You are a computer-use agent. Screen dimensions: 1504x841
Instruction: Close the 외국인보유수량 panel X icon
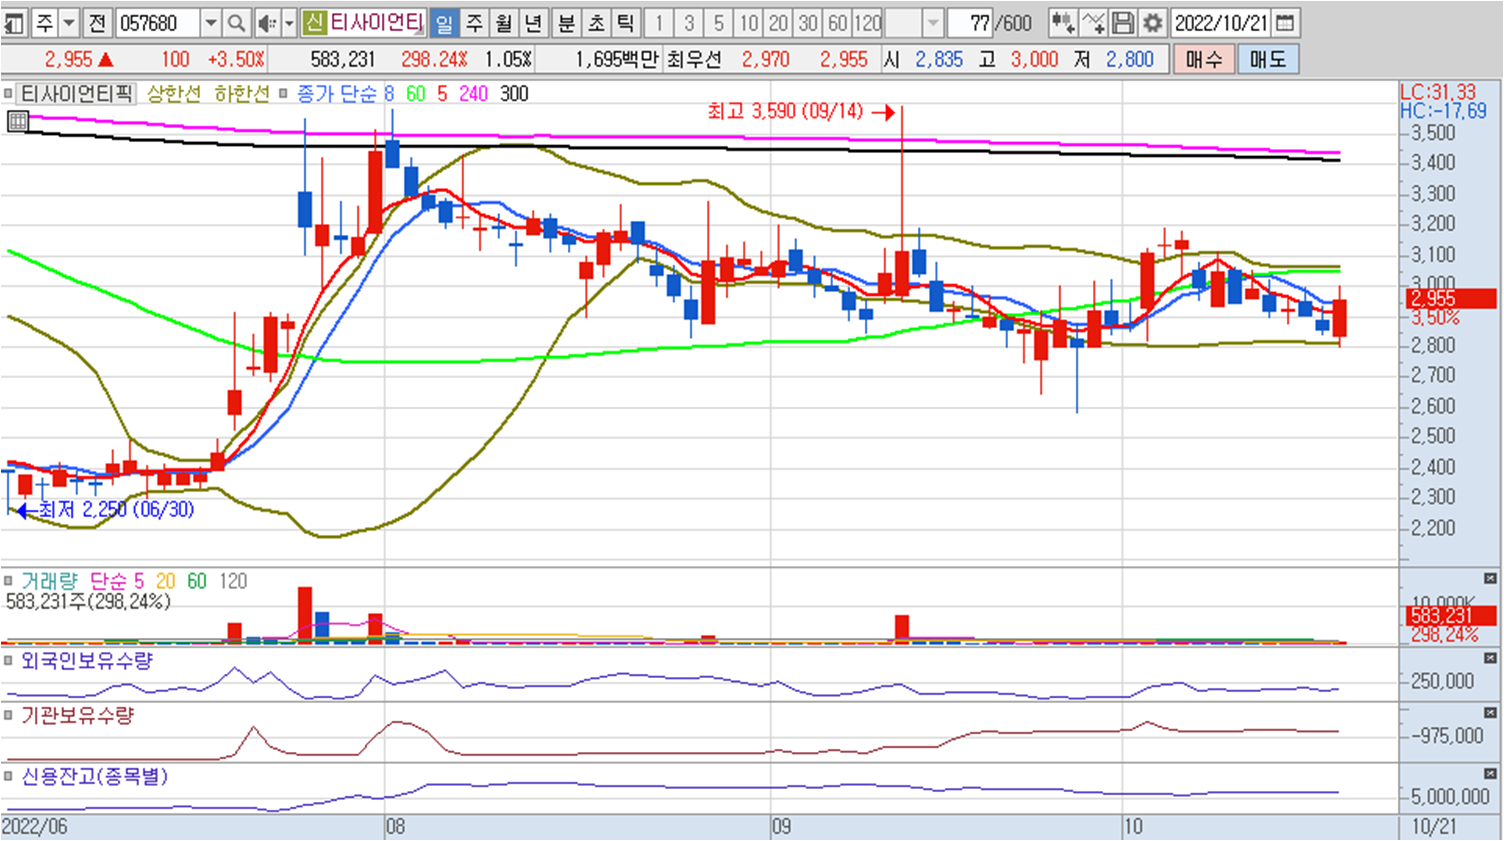pos(1490,658)
